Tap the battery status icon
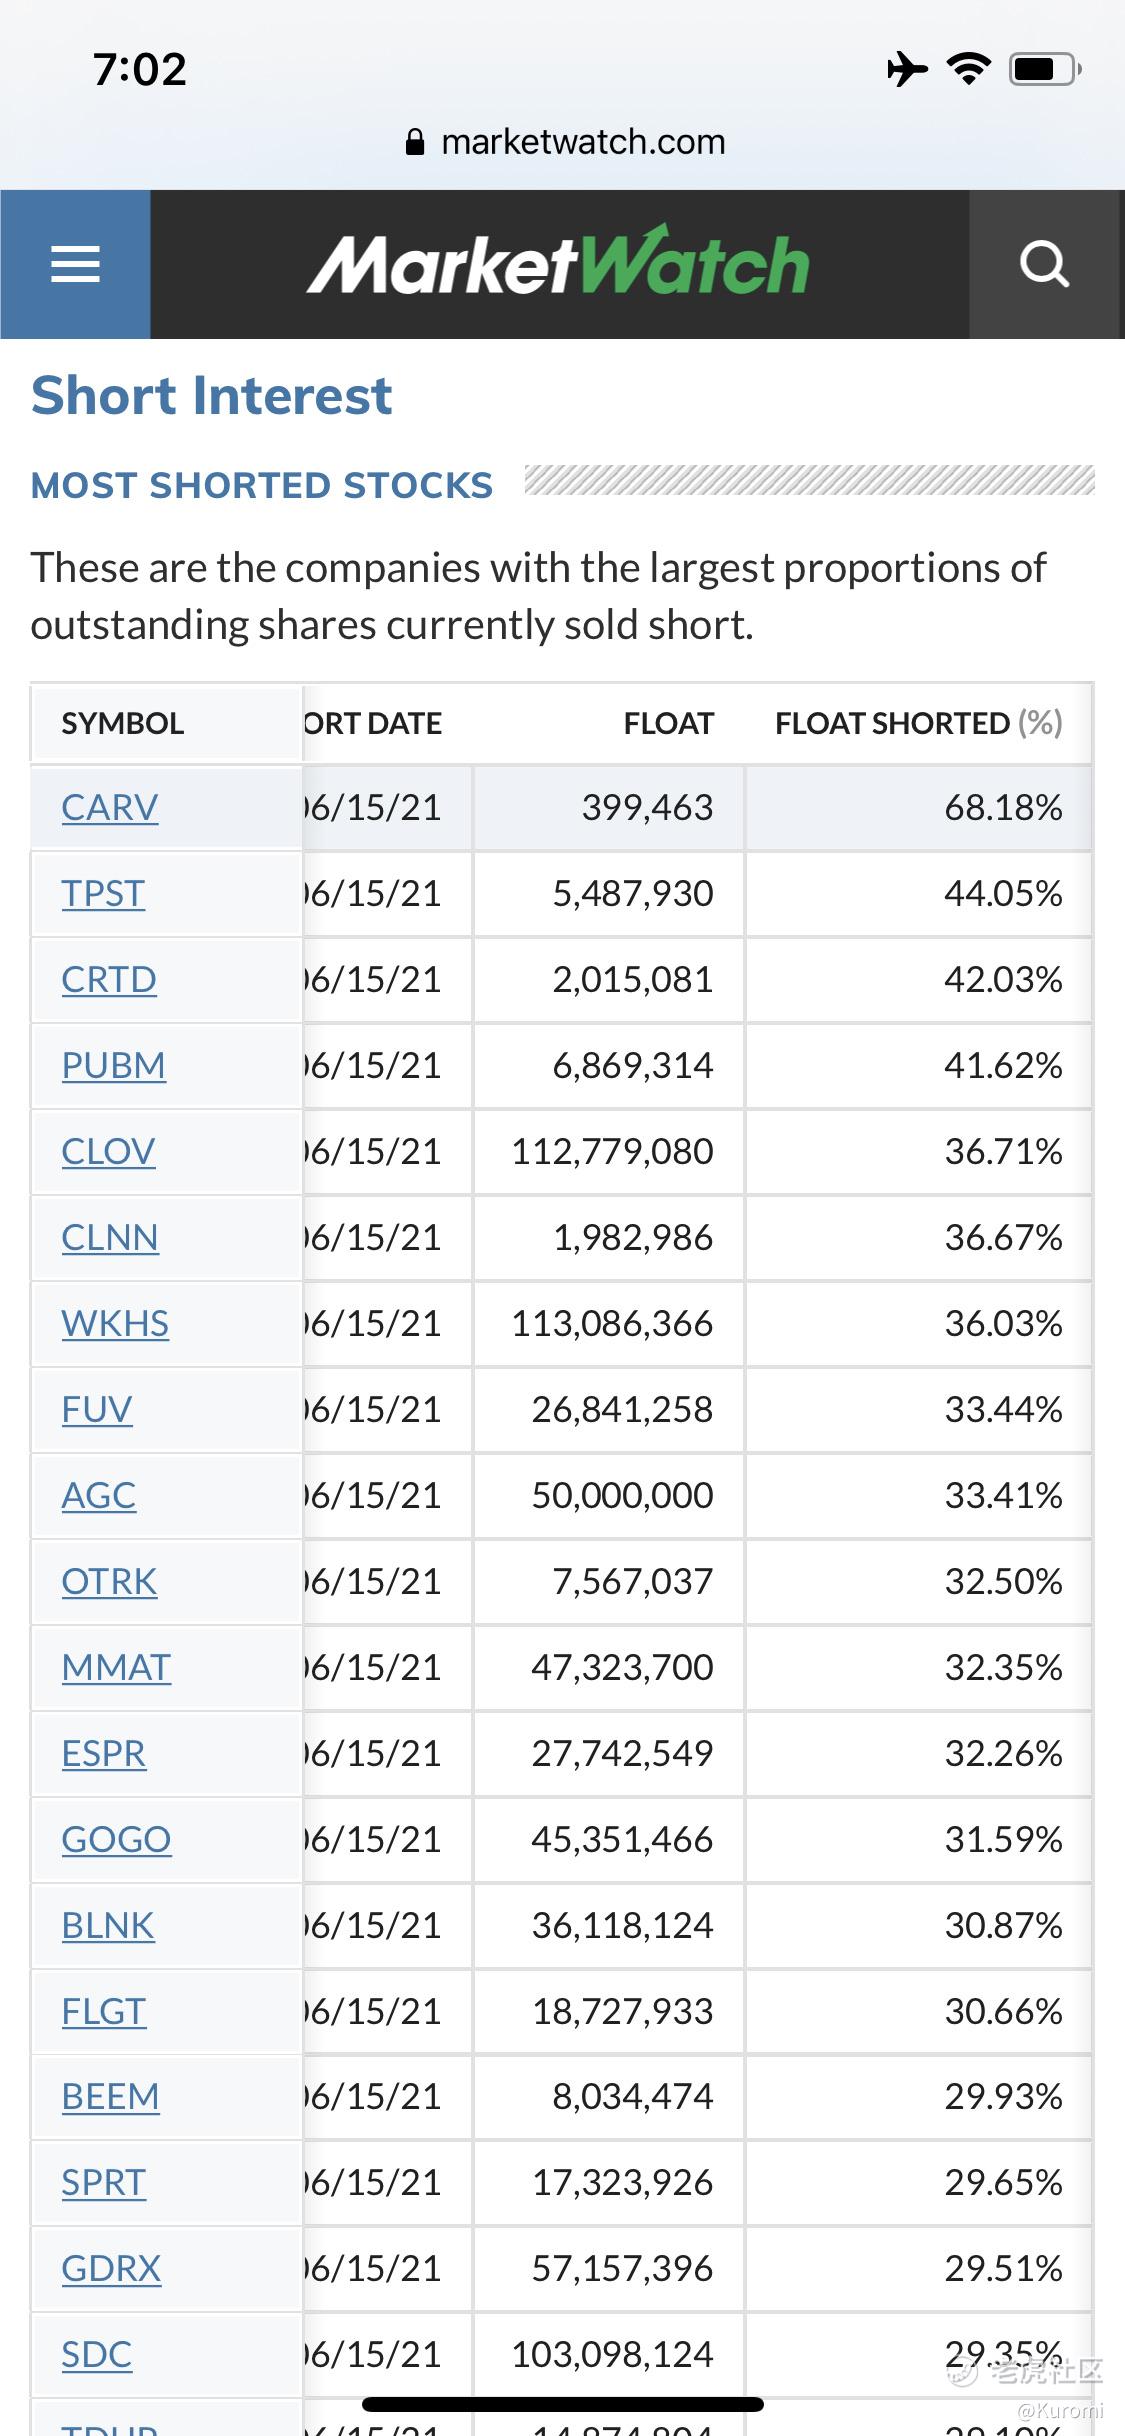 click(x=1045, y=69)
